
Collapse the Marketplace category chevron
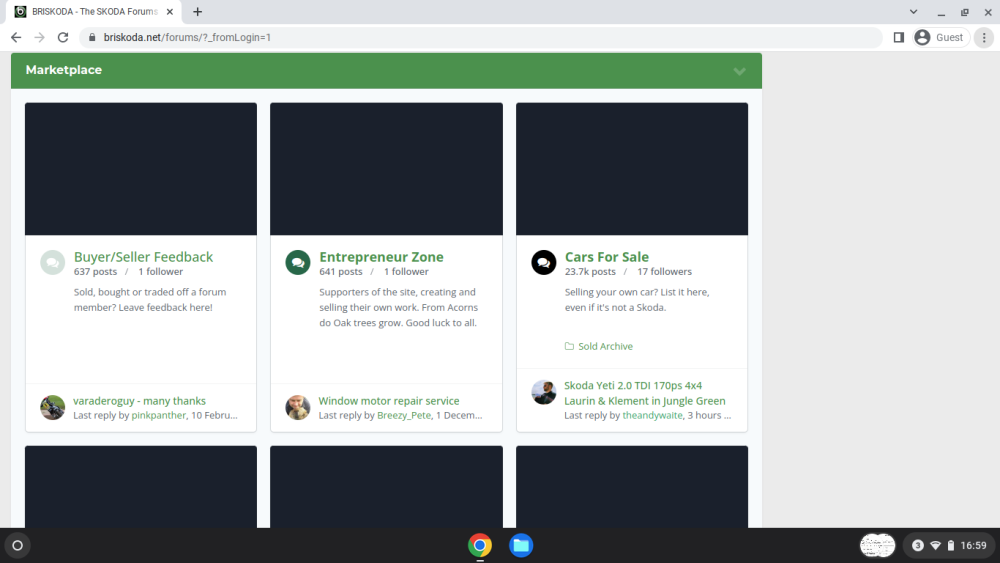pos(739,71)
